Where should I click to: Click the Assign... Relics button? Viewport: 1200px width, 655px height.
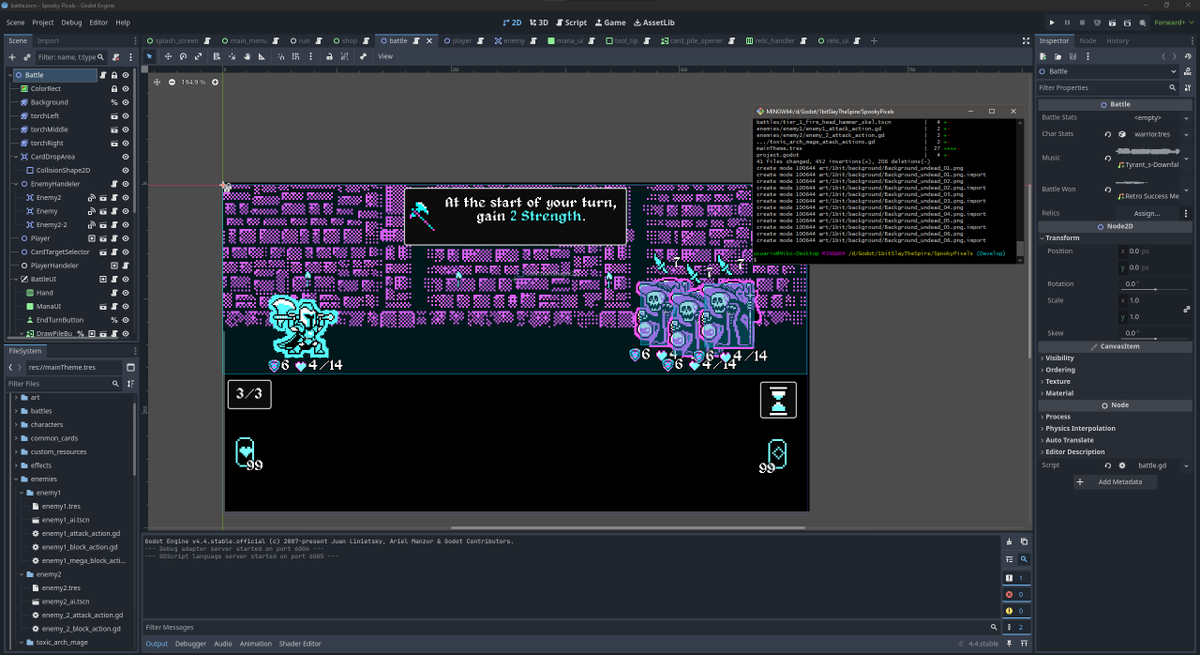(1147, 213)
